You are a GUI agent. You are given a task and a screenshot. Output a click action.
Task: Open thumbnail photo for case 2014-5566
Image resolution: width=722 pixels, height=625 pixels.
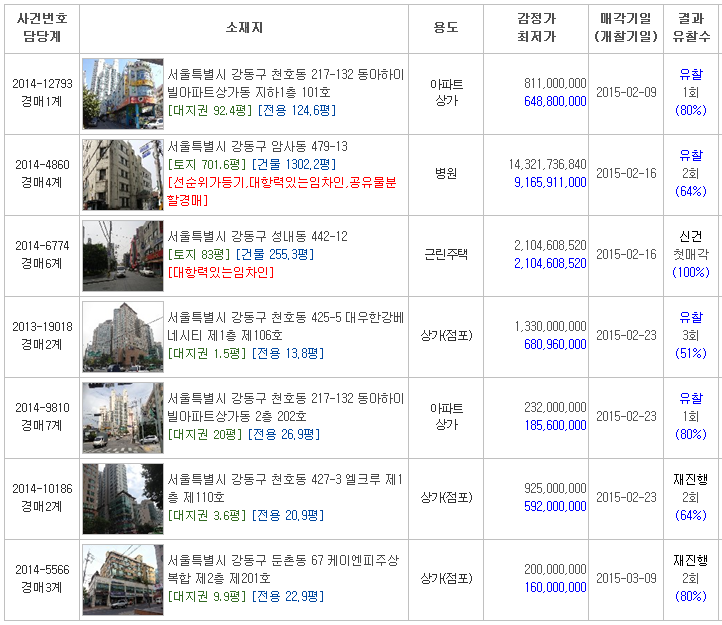pyautogui.click(x=123, y=580)
